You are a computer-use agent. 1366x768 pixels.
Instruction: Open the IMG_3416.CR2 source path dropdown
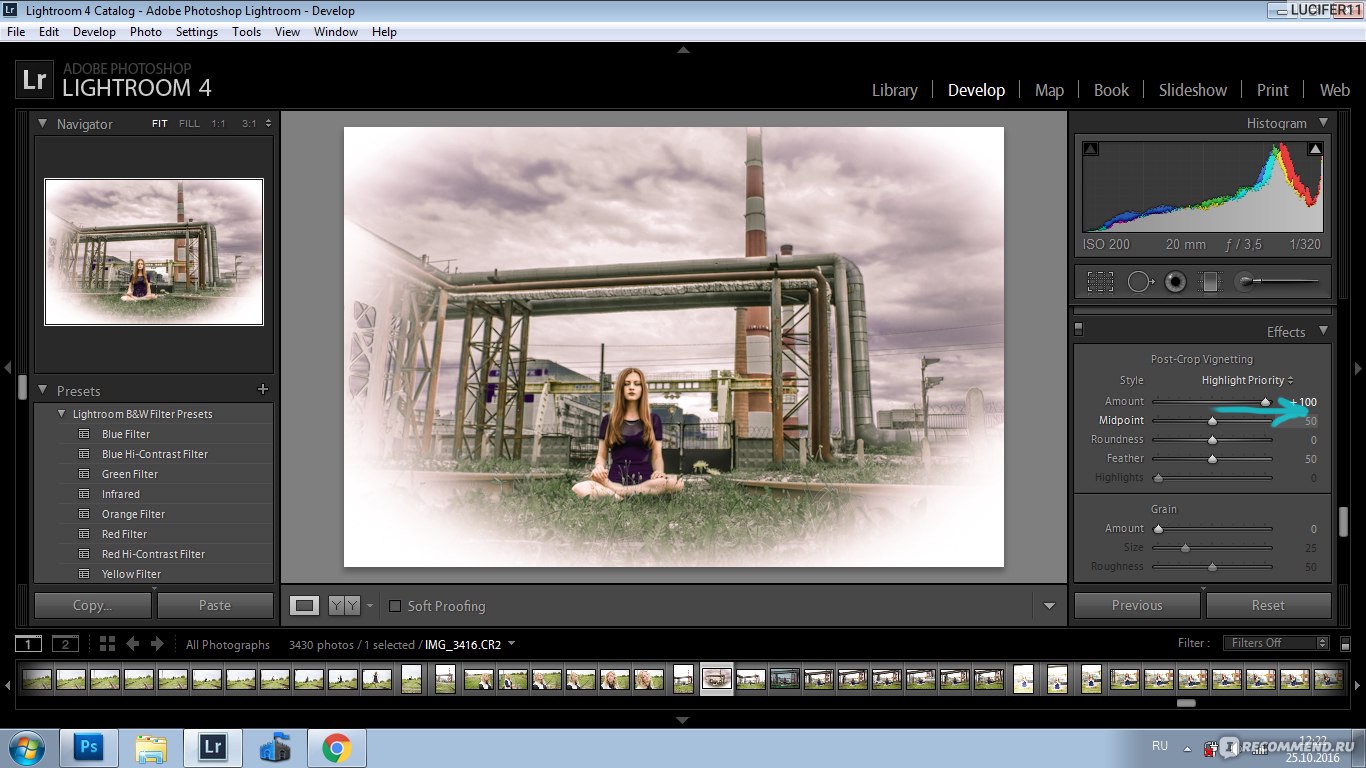[x=512, y=644]
